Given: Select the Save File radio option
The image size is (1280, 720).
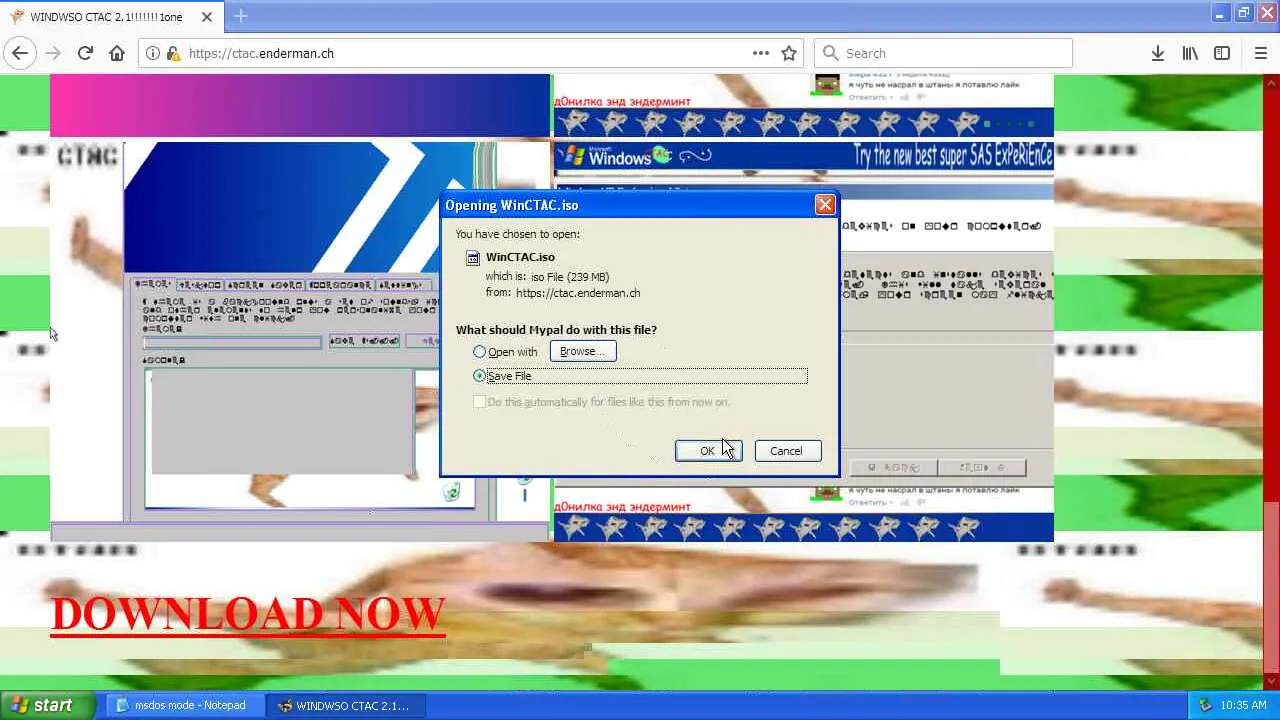Looking at the screenshot, I should tap(480, 376).
